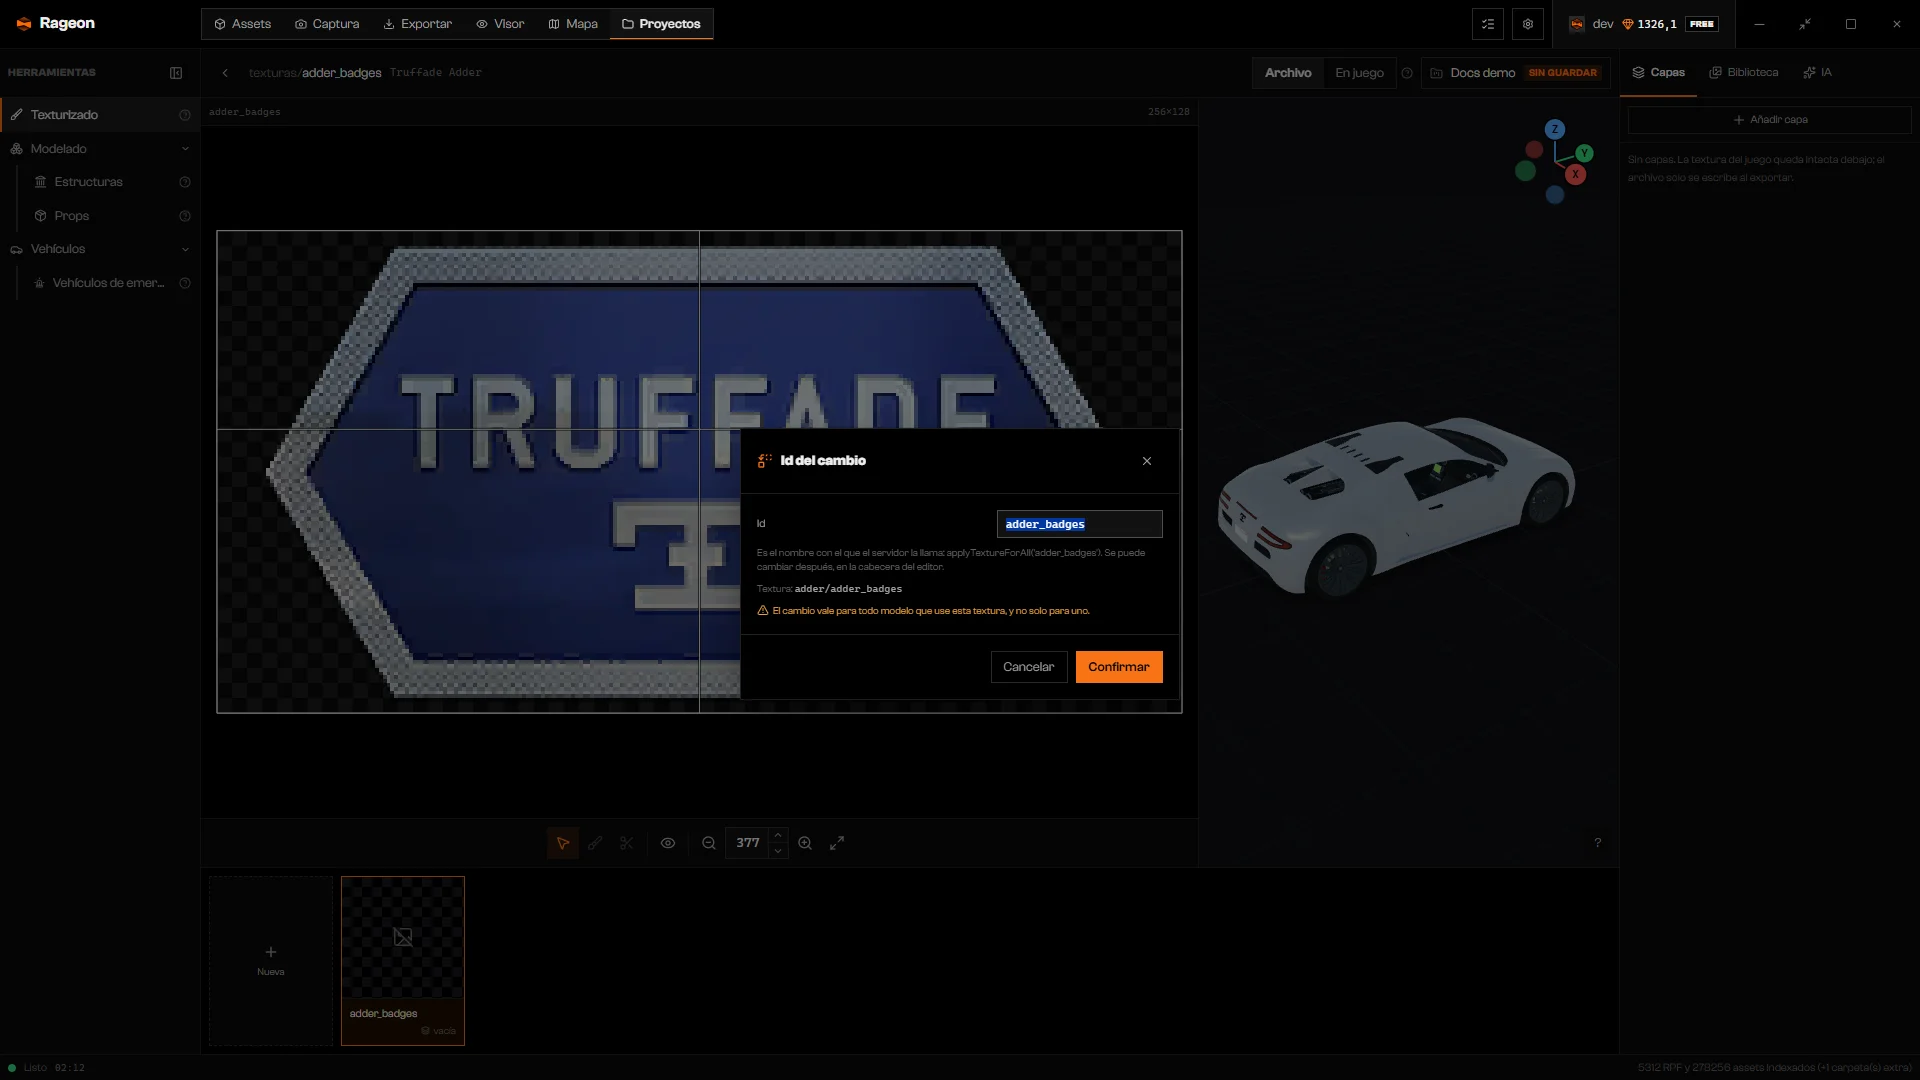Cancel the Id del cambio dialog

point(1029,667)
